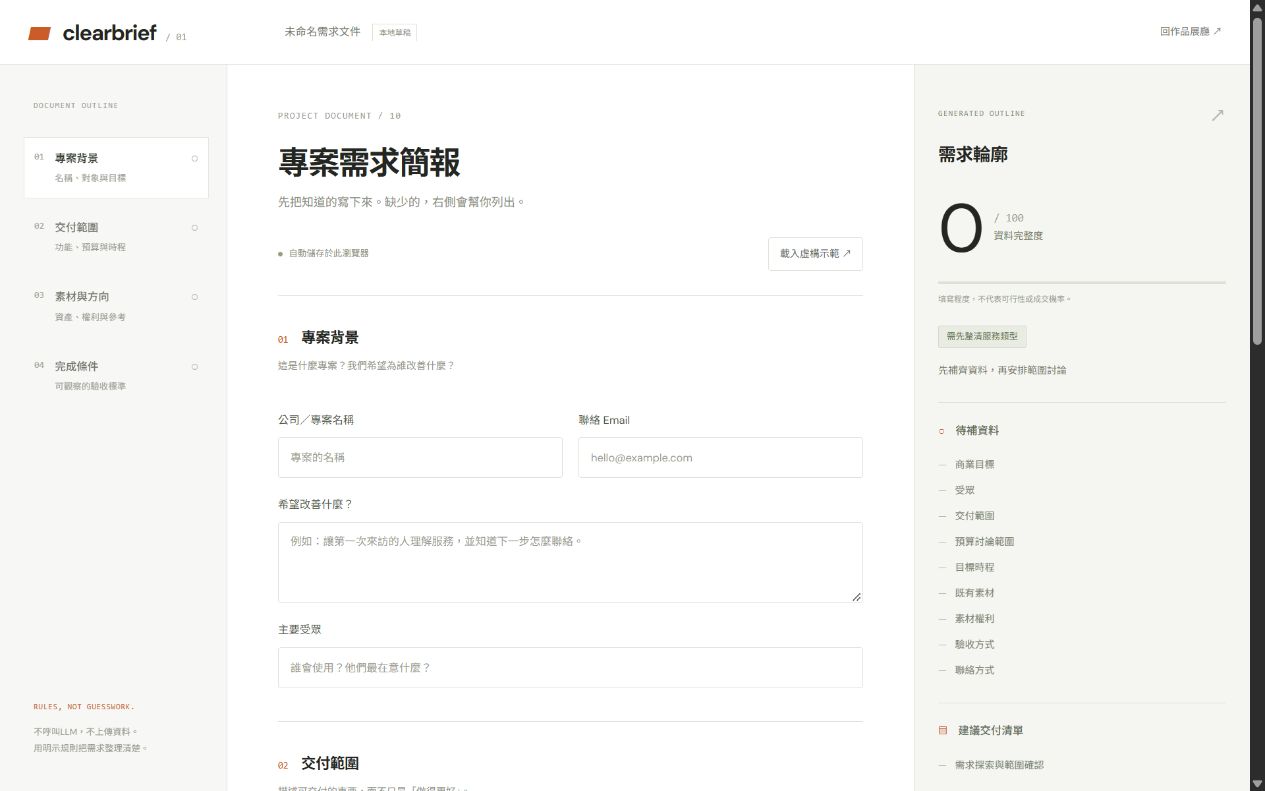Click 商業目標 in the 待補資料 list
1265x791 pixels.
(x=974, y=465)
